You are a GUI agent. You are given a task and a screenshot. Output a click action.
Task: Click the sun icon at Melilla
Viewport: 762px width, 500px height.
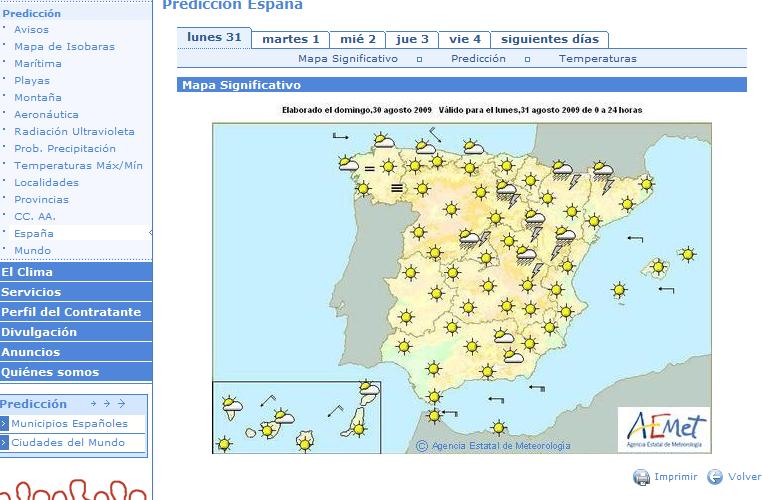498,428
